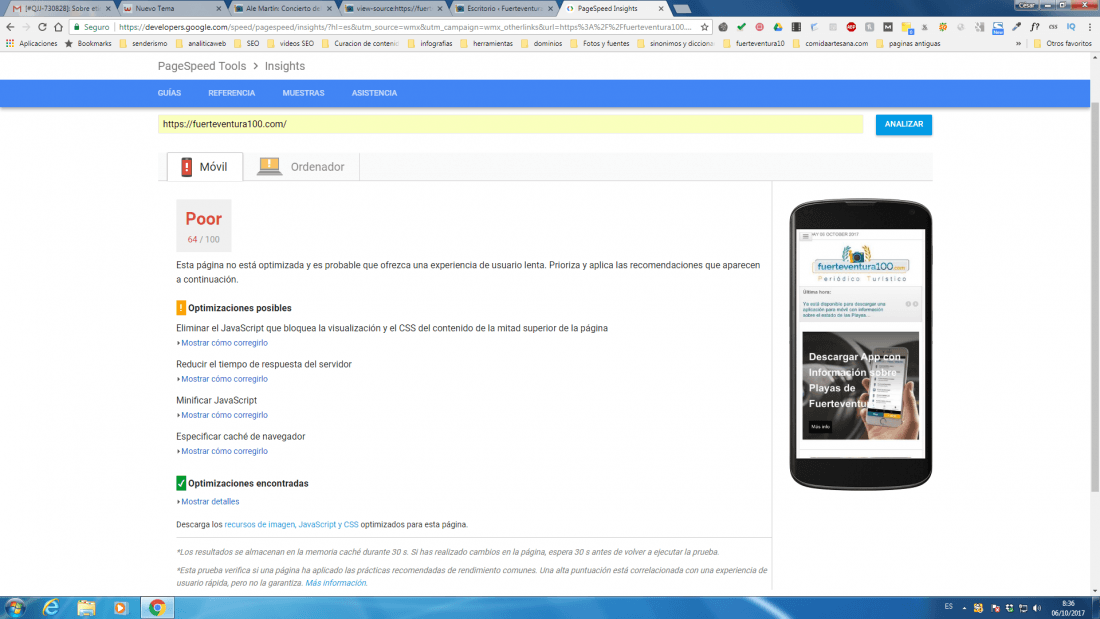Go back with browser back arrow
Image resolution: width=1100 pixels, height=619 pixels.
10,27
